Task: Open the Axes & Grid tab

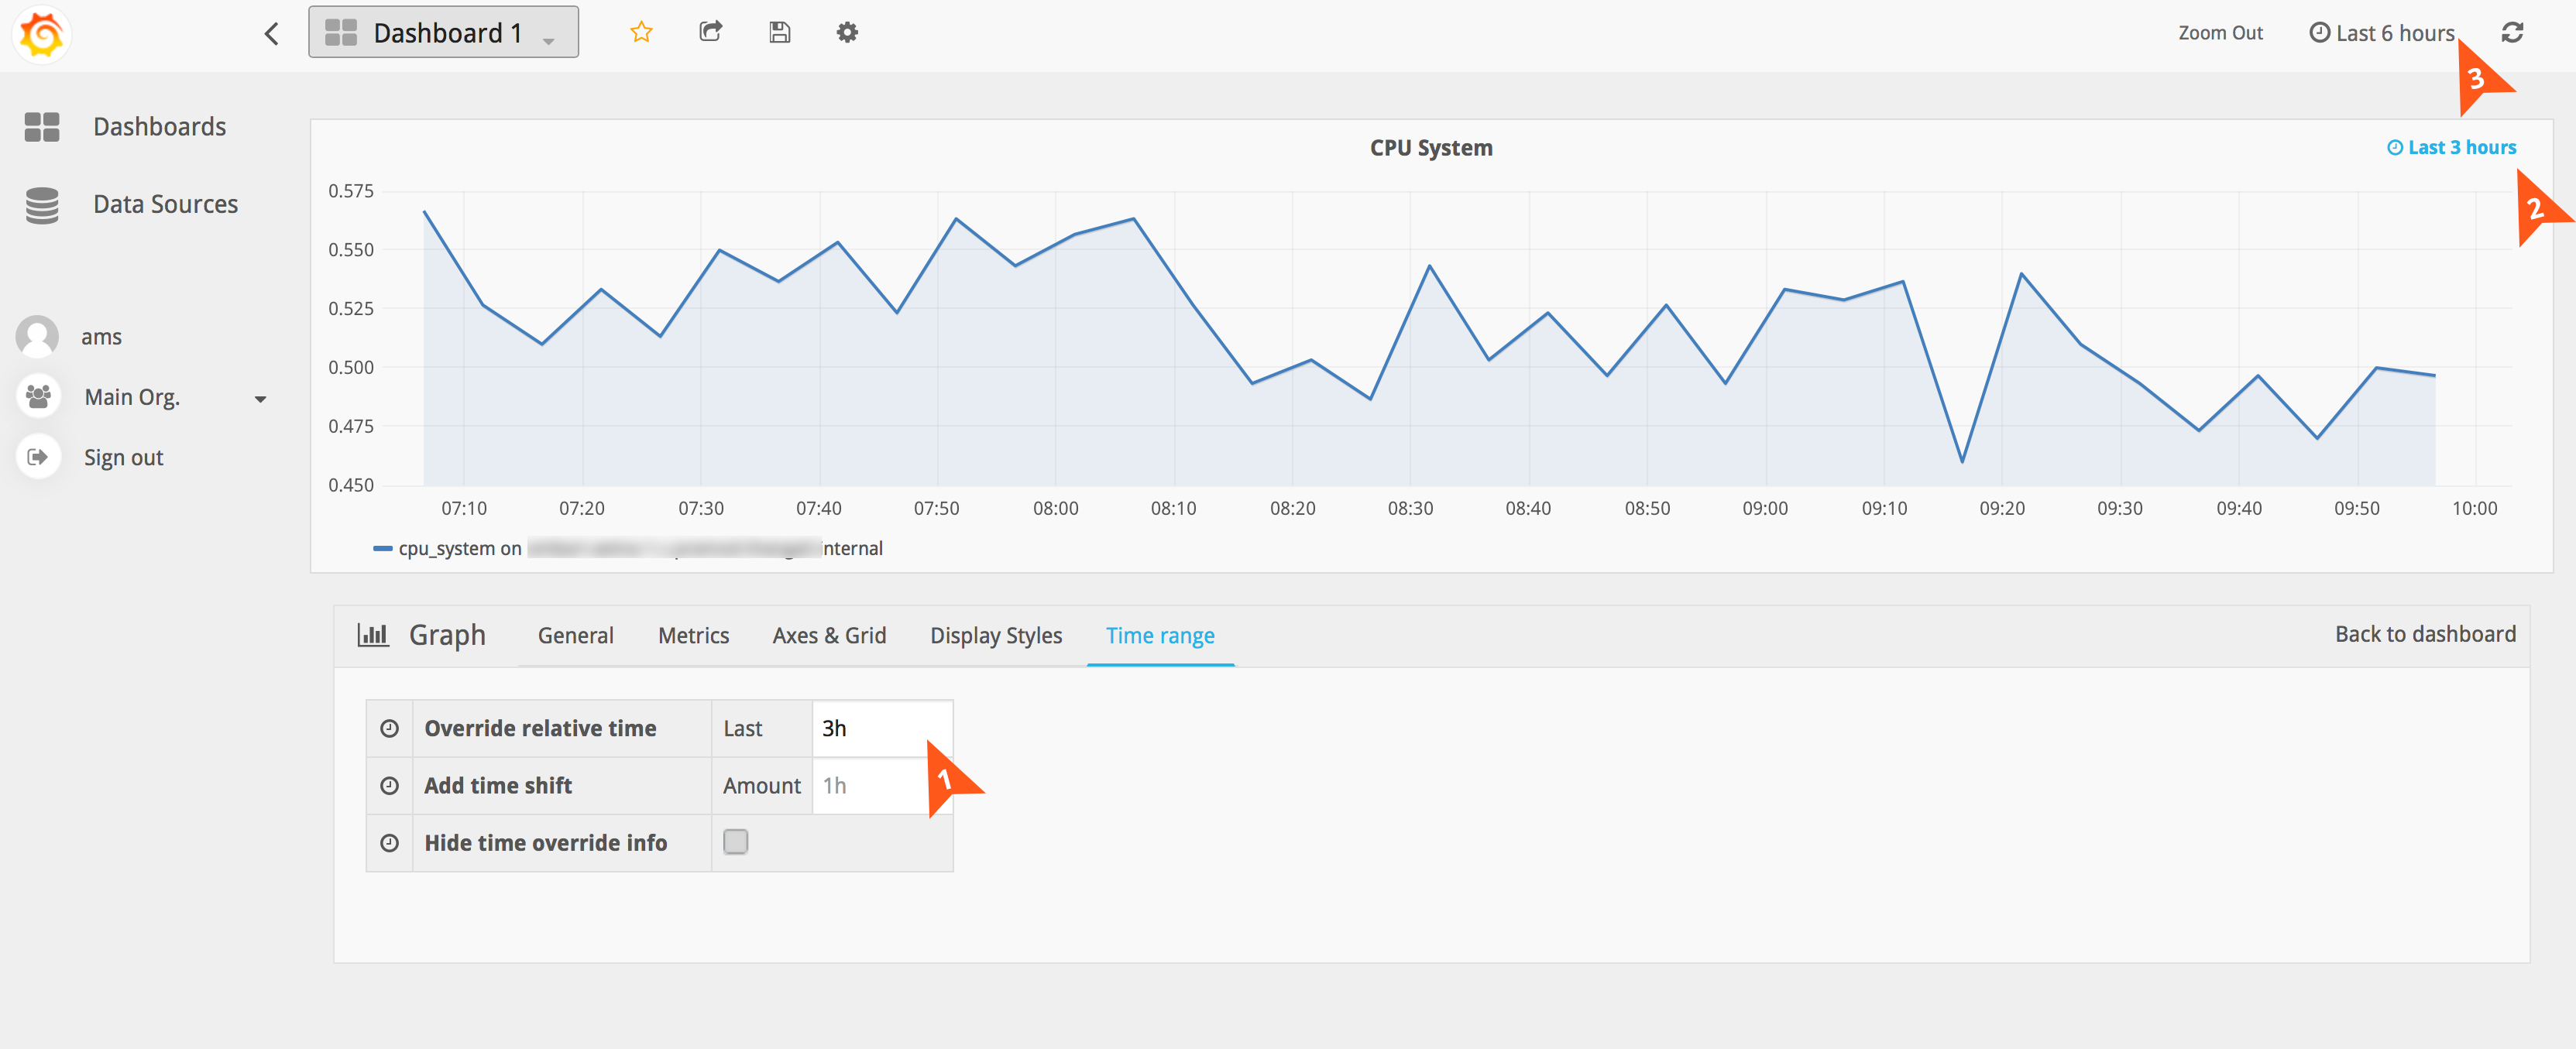Action: pos(829,635)
